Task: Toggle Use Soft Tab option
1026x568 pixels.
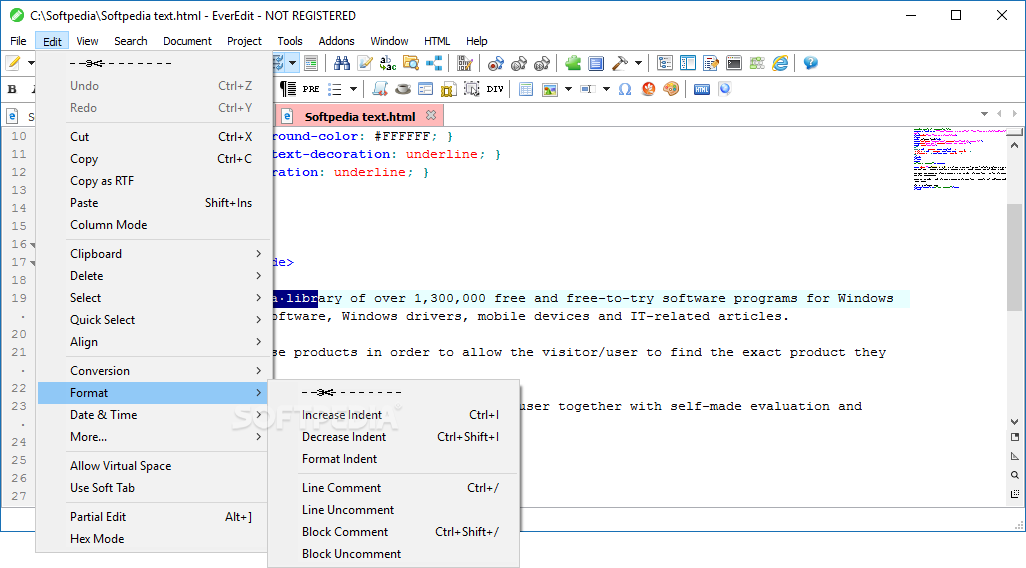Action: pyautogui.click(x=154, y=488)
